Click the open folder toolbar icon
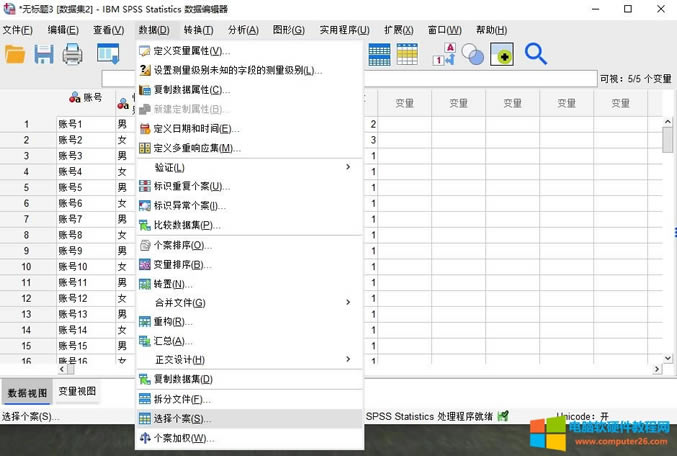Screen dimensions: 677x456 [x=15, y=55]
